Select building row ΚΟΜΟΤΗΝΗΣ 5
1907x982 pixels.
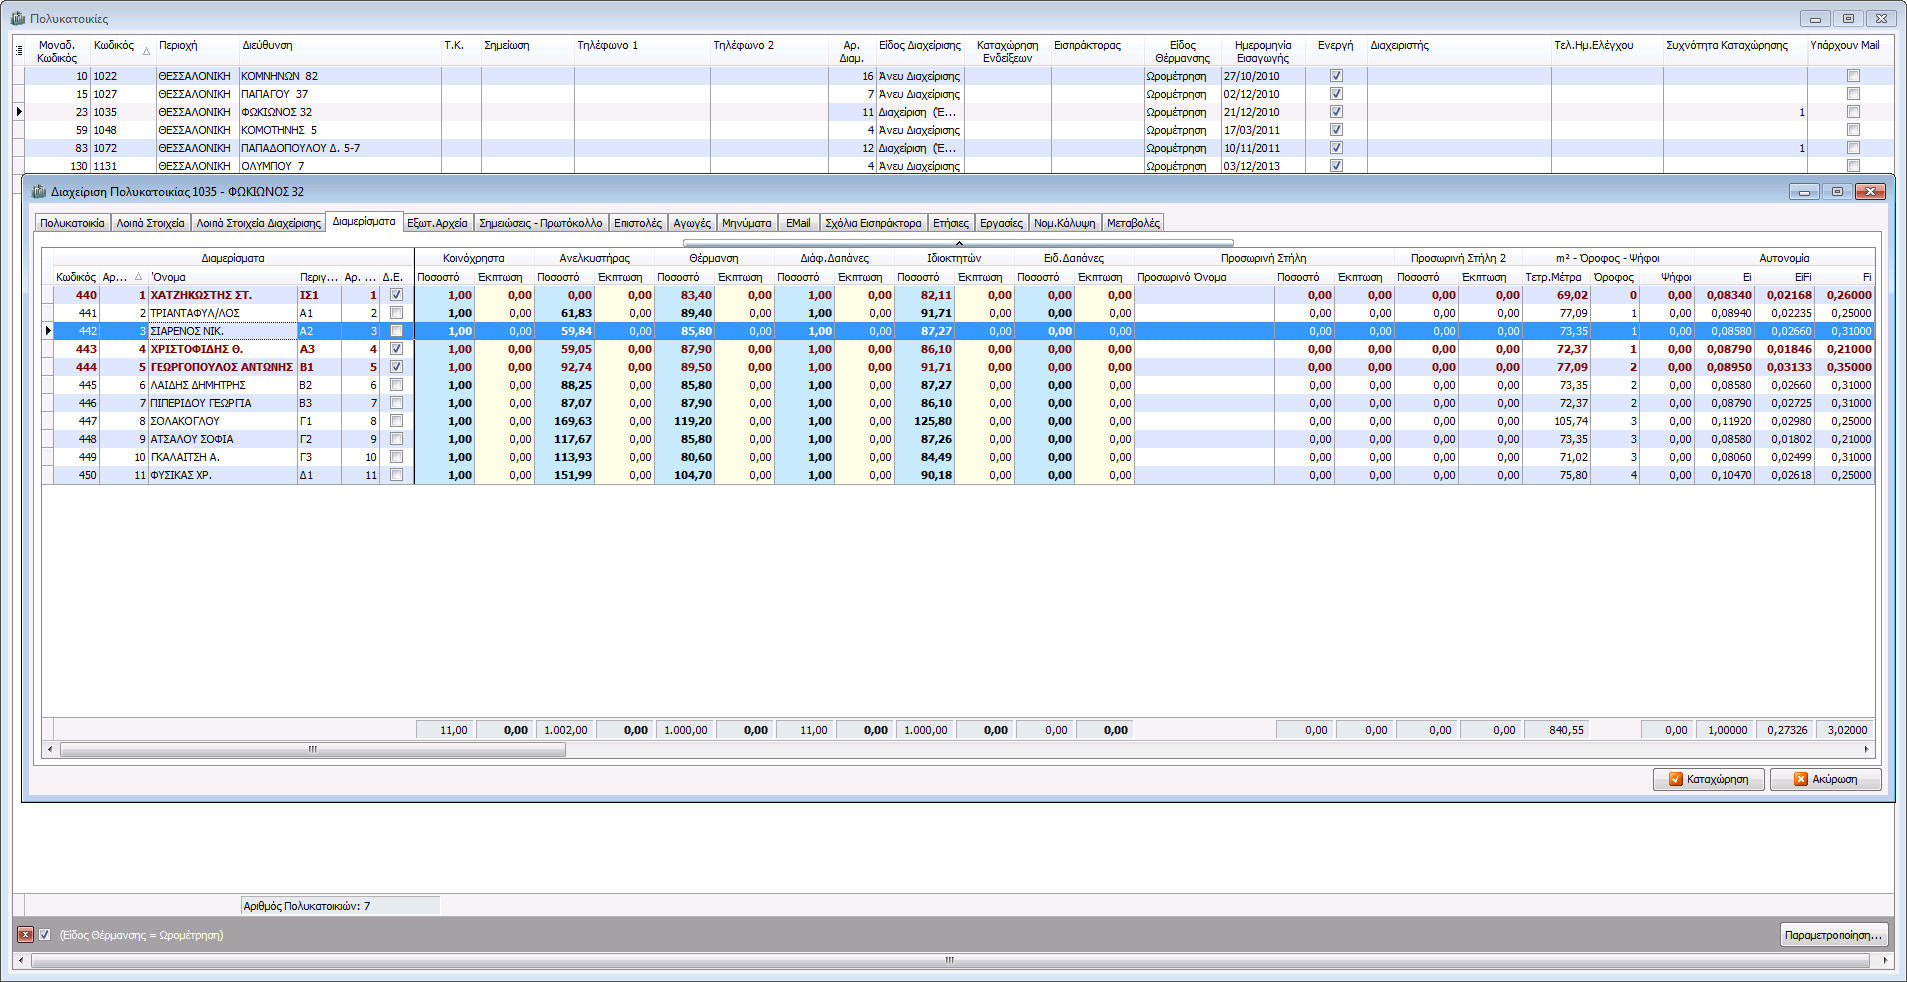tap(953, 130)
